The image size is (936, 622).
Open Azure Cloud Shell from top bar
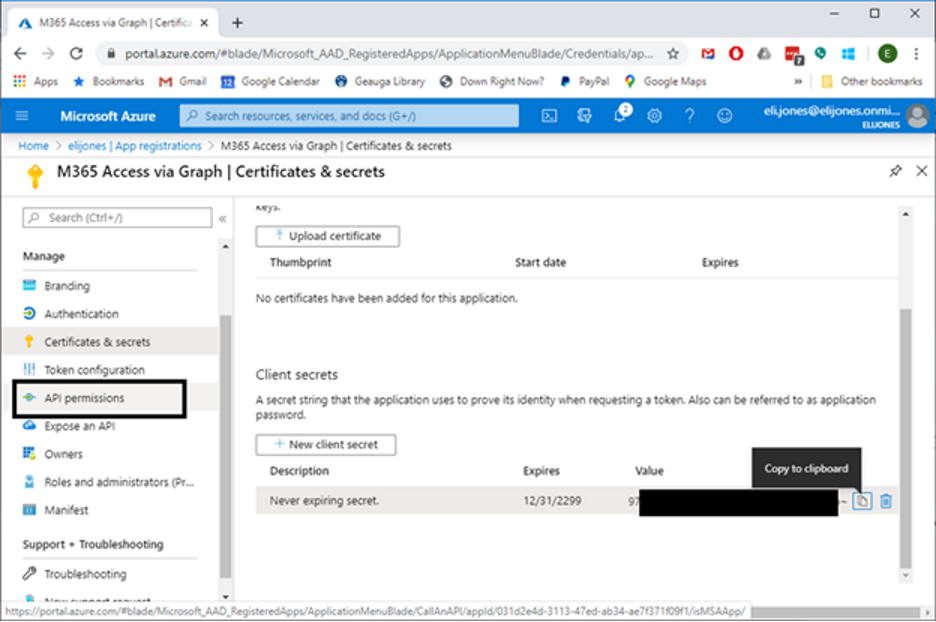(549, 116)
